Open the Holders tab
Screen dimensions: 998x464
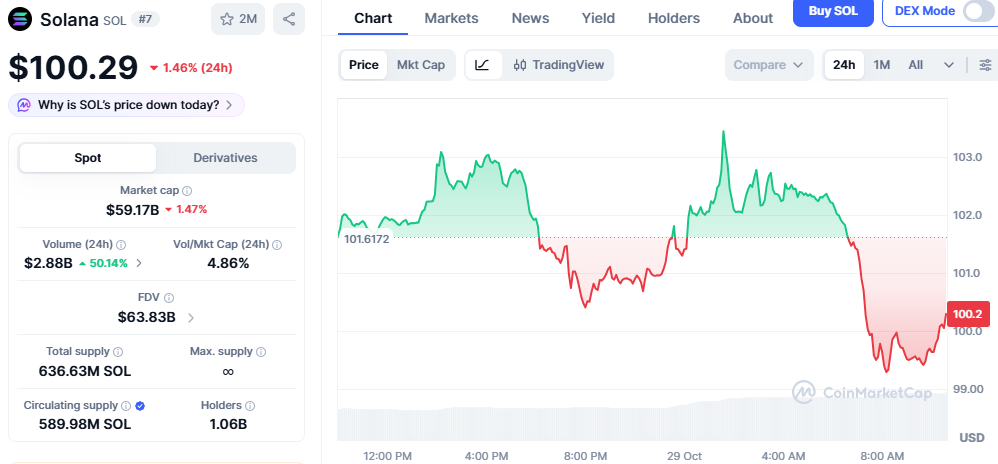pos(673,18)
